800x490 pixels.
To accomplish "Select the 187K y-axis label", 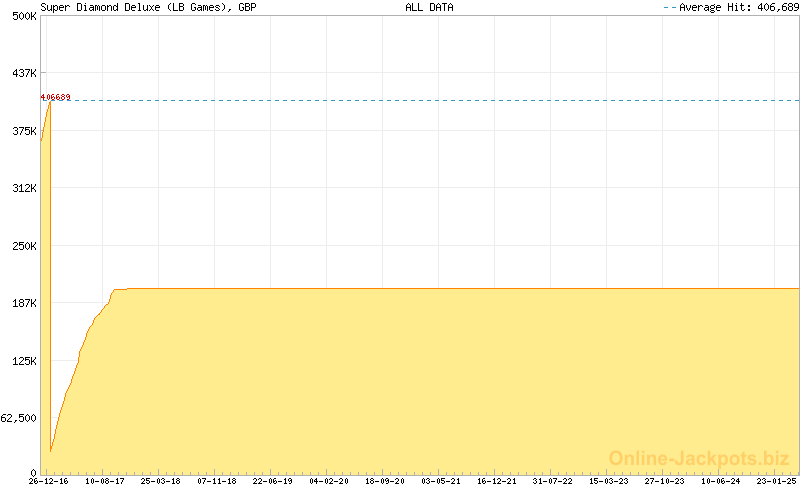I will tap(24, 303).
